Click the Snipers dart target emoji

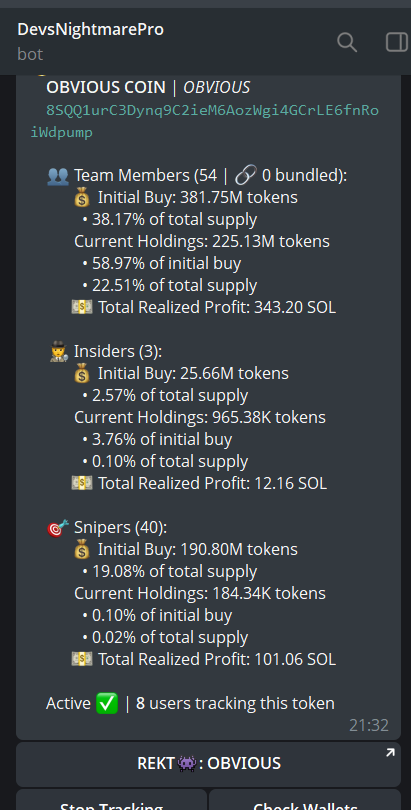(x=58, y=528)
